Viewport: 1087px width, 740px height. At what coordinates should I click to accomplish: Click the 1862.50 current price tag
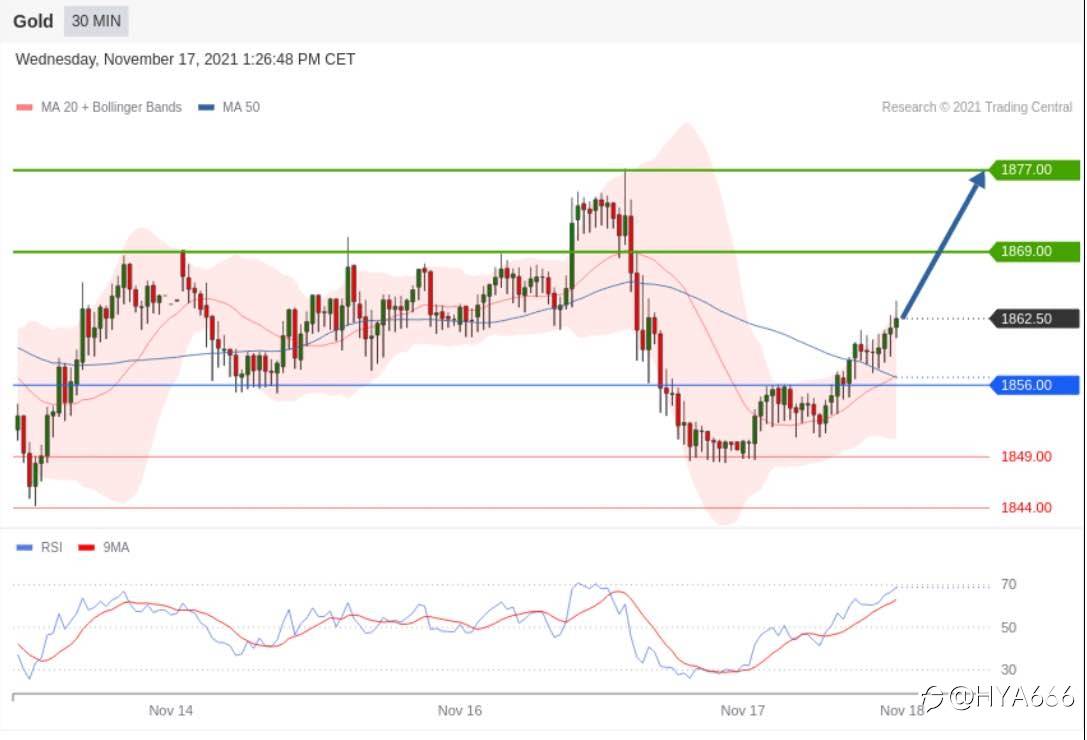click(x=1034, y=319)
